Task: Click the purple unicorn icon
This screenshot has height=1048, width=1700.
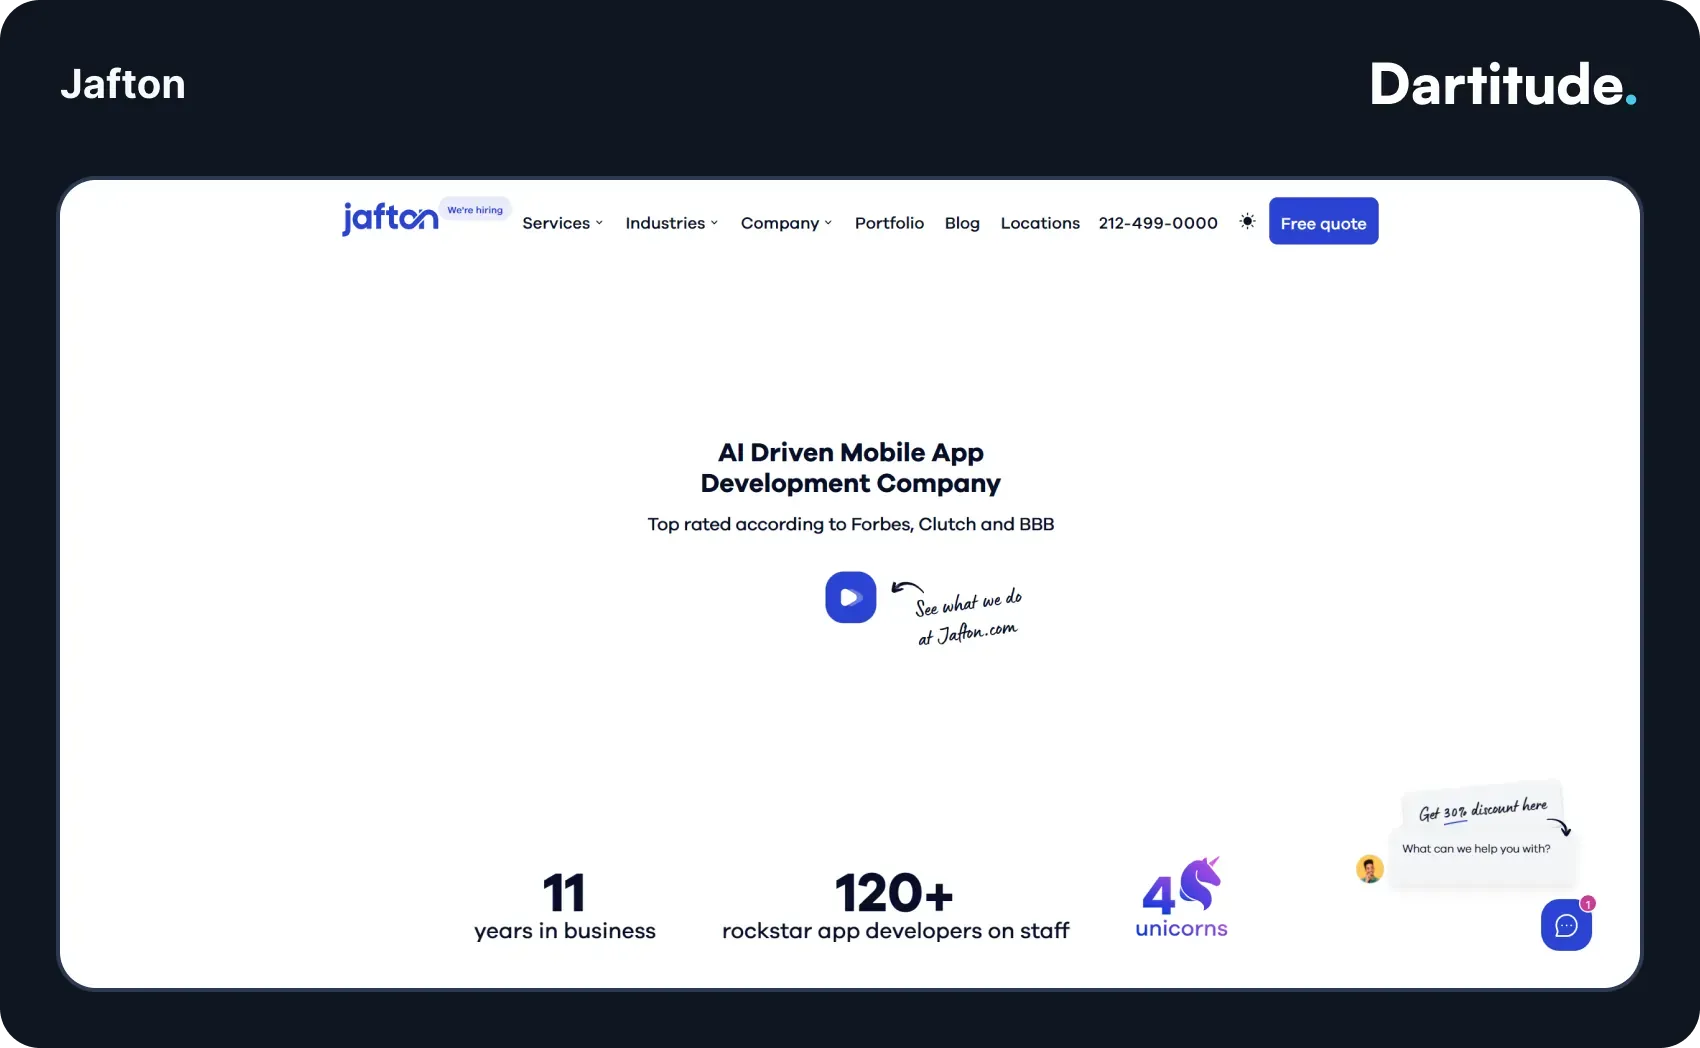Action: pos(1200,883)
